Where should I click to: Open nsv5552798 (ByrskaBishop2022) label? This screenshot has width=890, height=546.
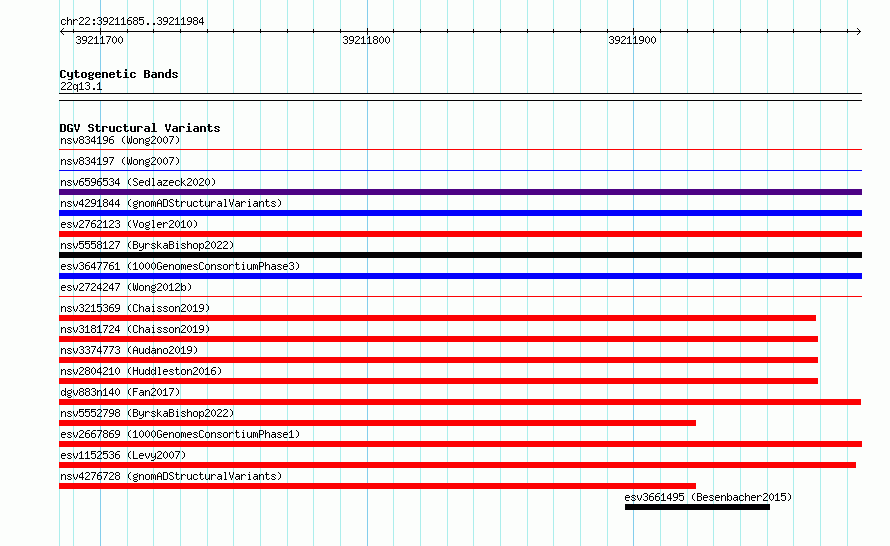click(147, 413)
